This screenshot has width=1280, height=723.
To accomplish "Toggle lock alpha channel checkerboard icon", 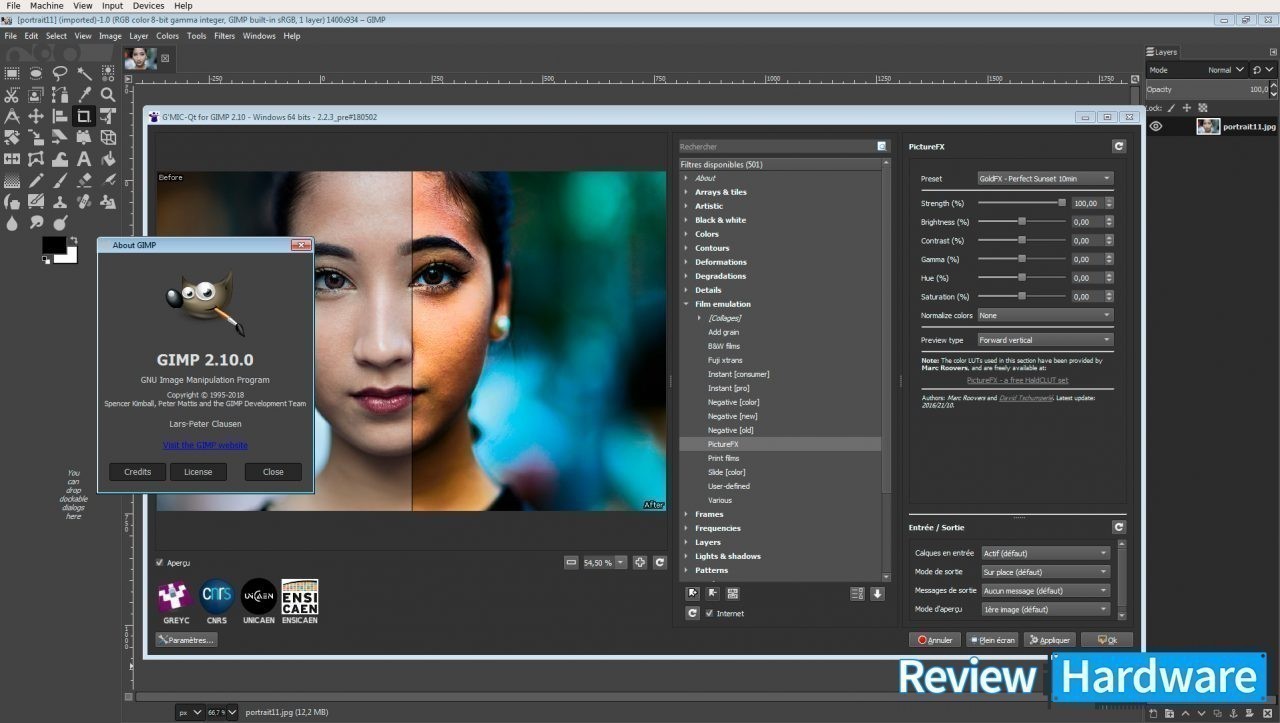I will pos(1203,107).
